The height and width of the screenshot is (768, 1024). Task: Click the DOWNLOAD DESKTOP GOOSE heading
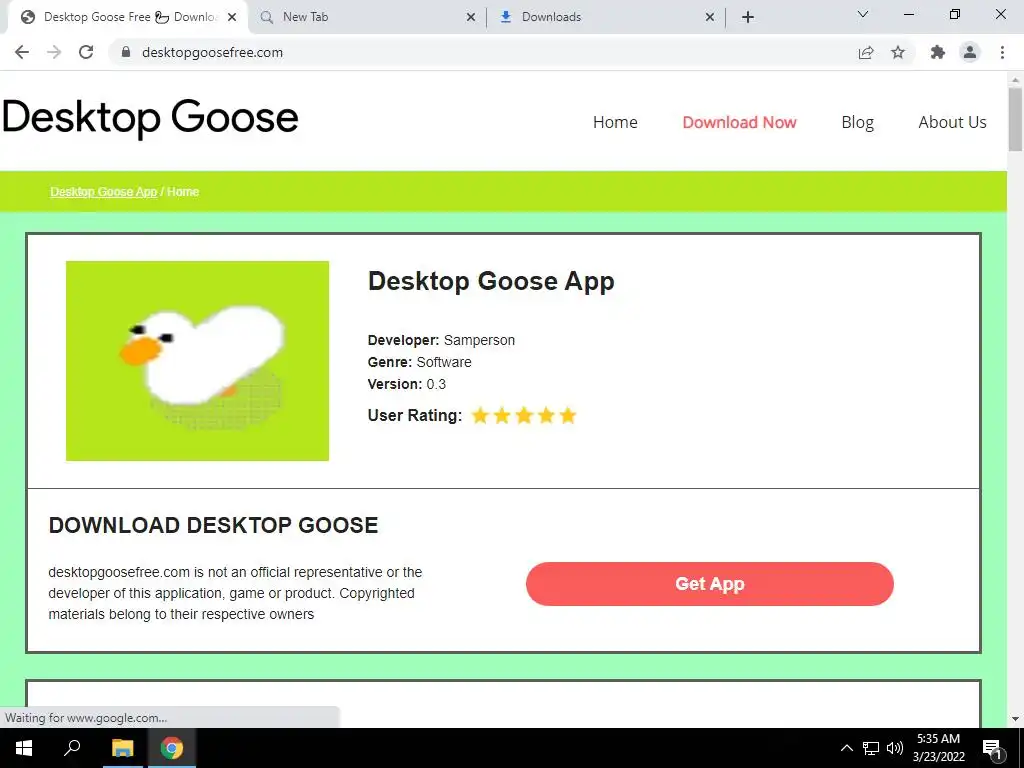pyautogui.click(x=214, y=525)
